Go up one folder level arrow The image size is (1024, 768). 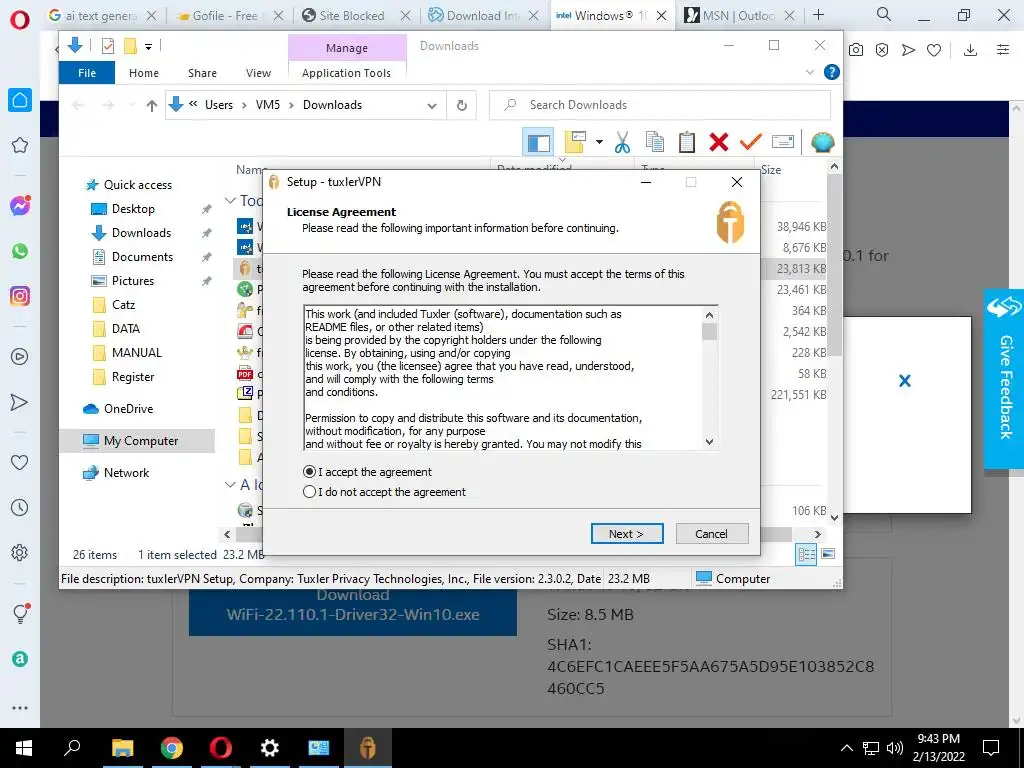(152, 105)
